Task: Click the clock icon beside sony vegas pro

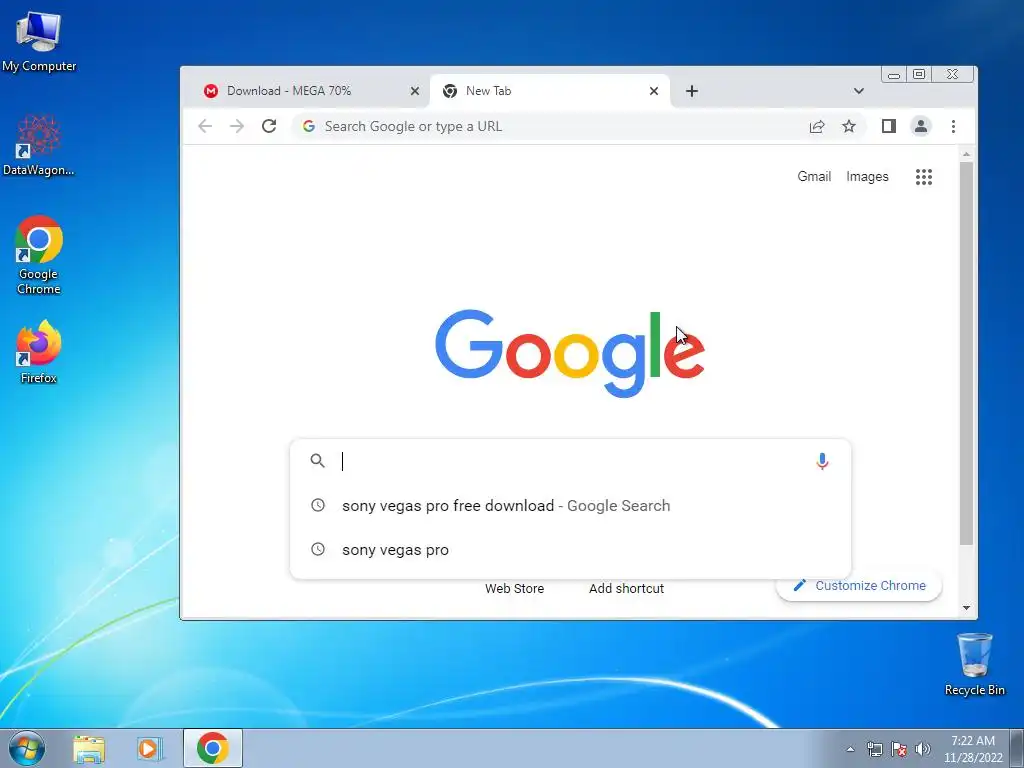Action: point(317,549)
